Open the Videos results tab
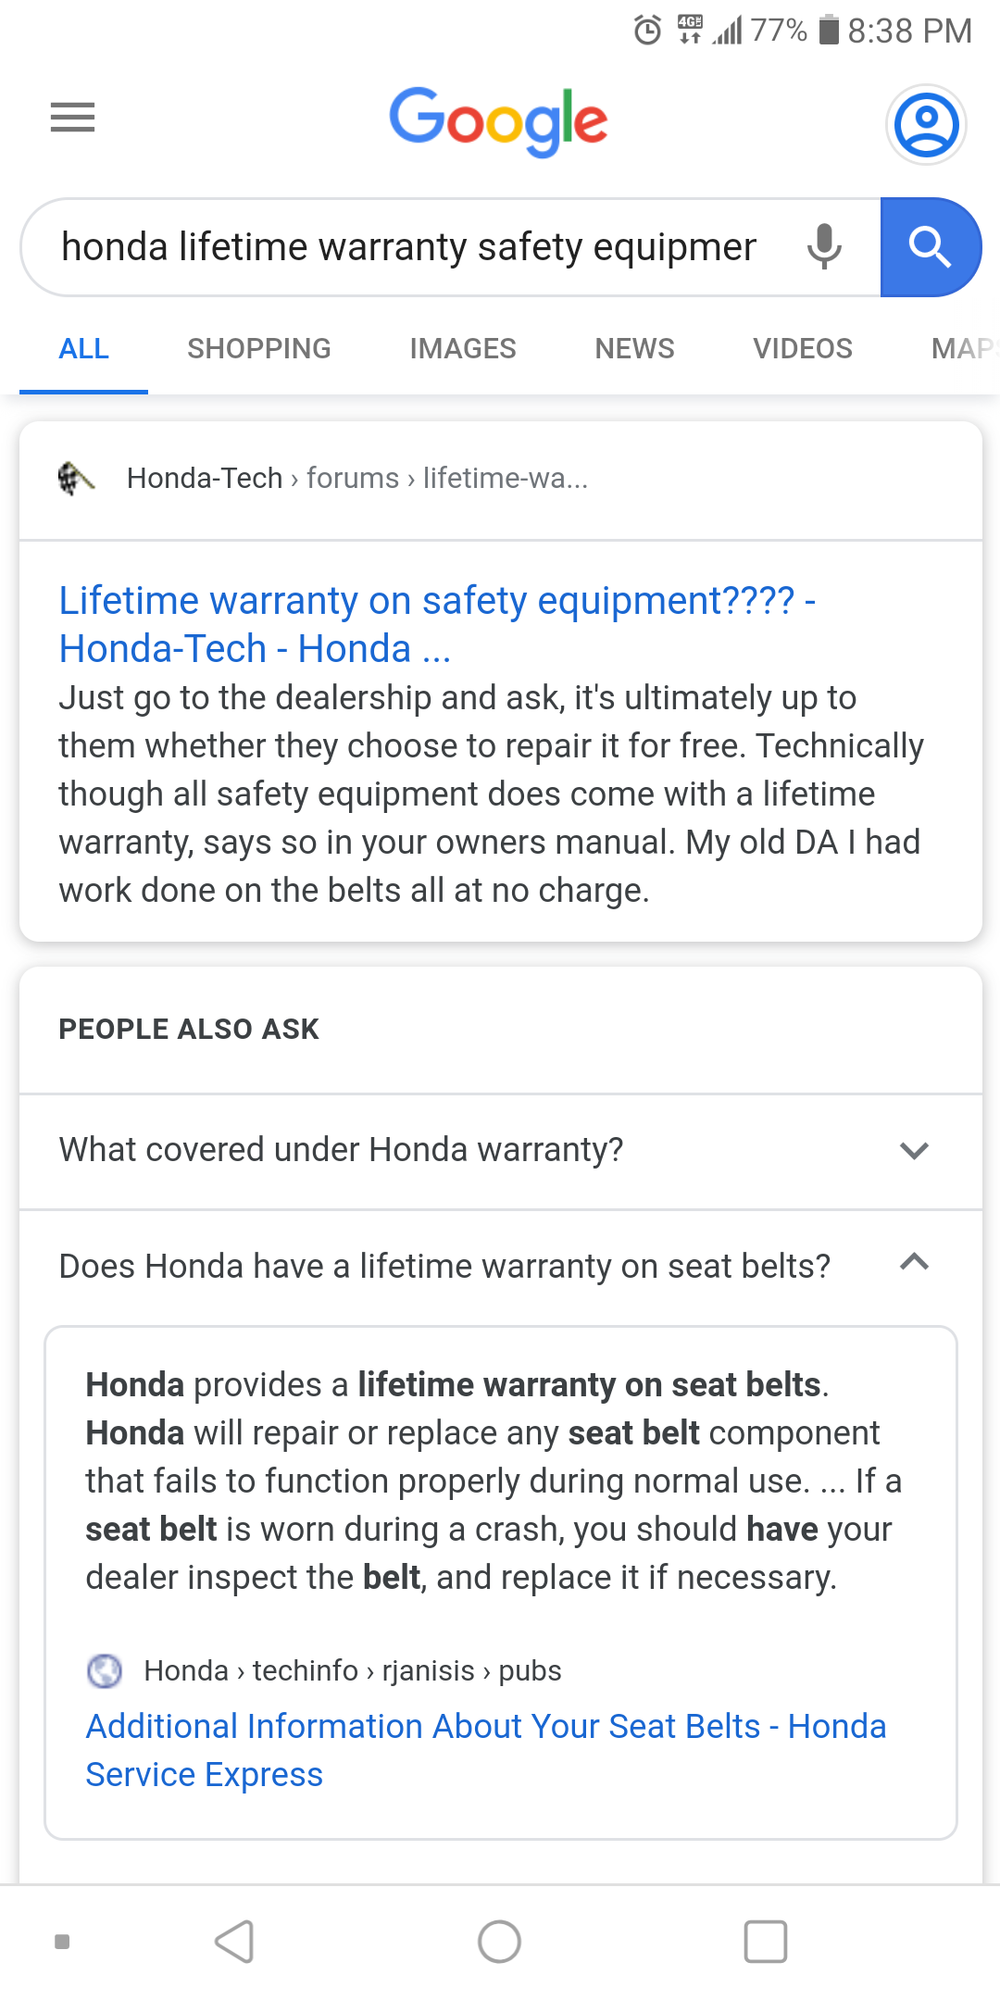 pyautogui.click(x=802, y=349)
